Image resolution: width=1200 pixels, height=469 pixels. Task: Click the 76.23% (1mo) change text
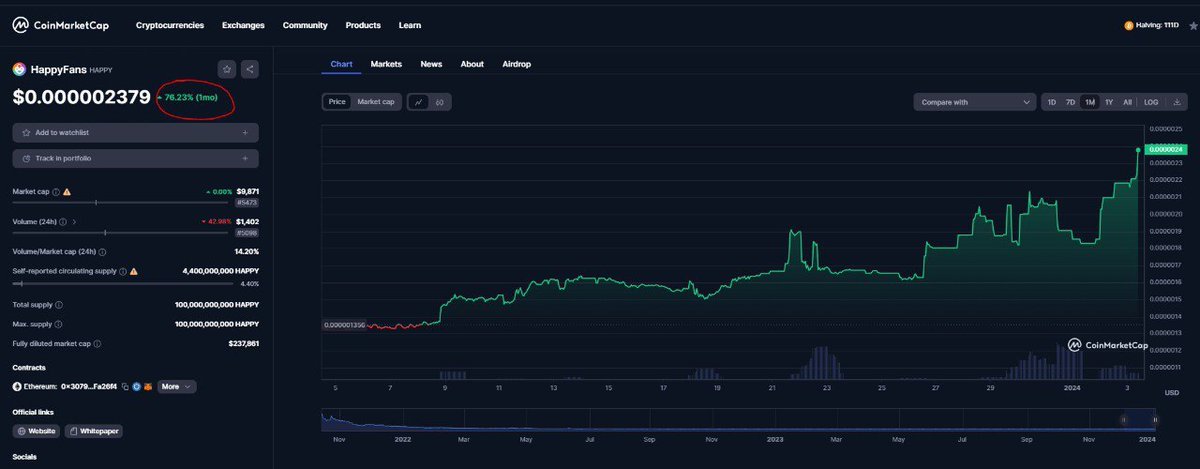tap(191, 98)
